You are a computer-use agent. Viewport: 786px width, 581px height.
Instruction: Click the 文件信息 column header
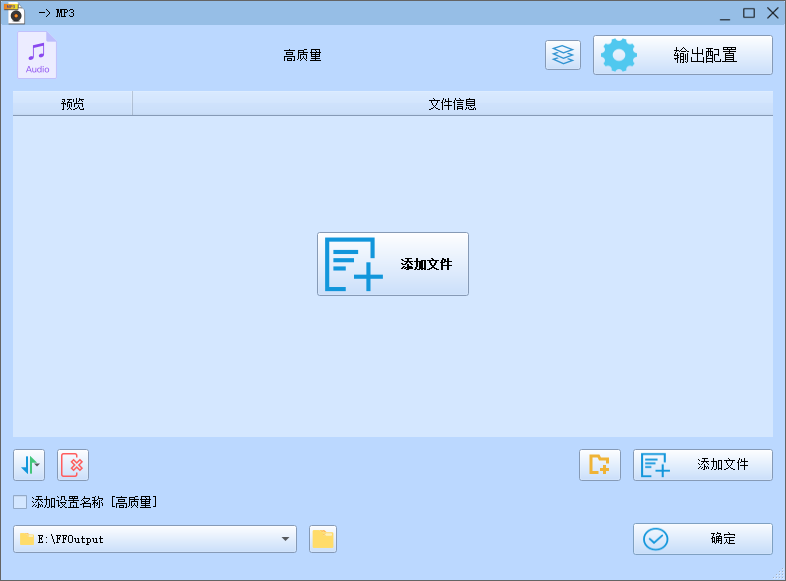pyautogui.click(x=452, y=104)
